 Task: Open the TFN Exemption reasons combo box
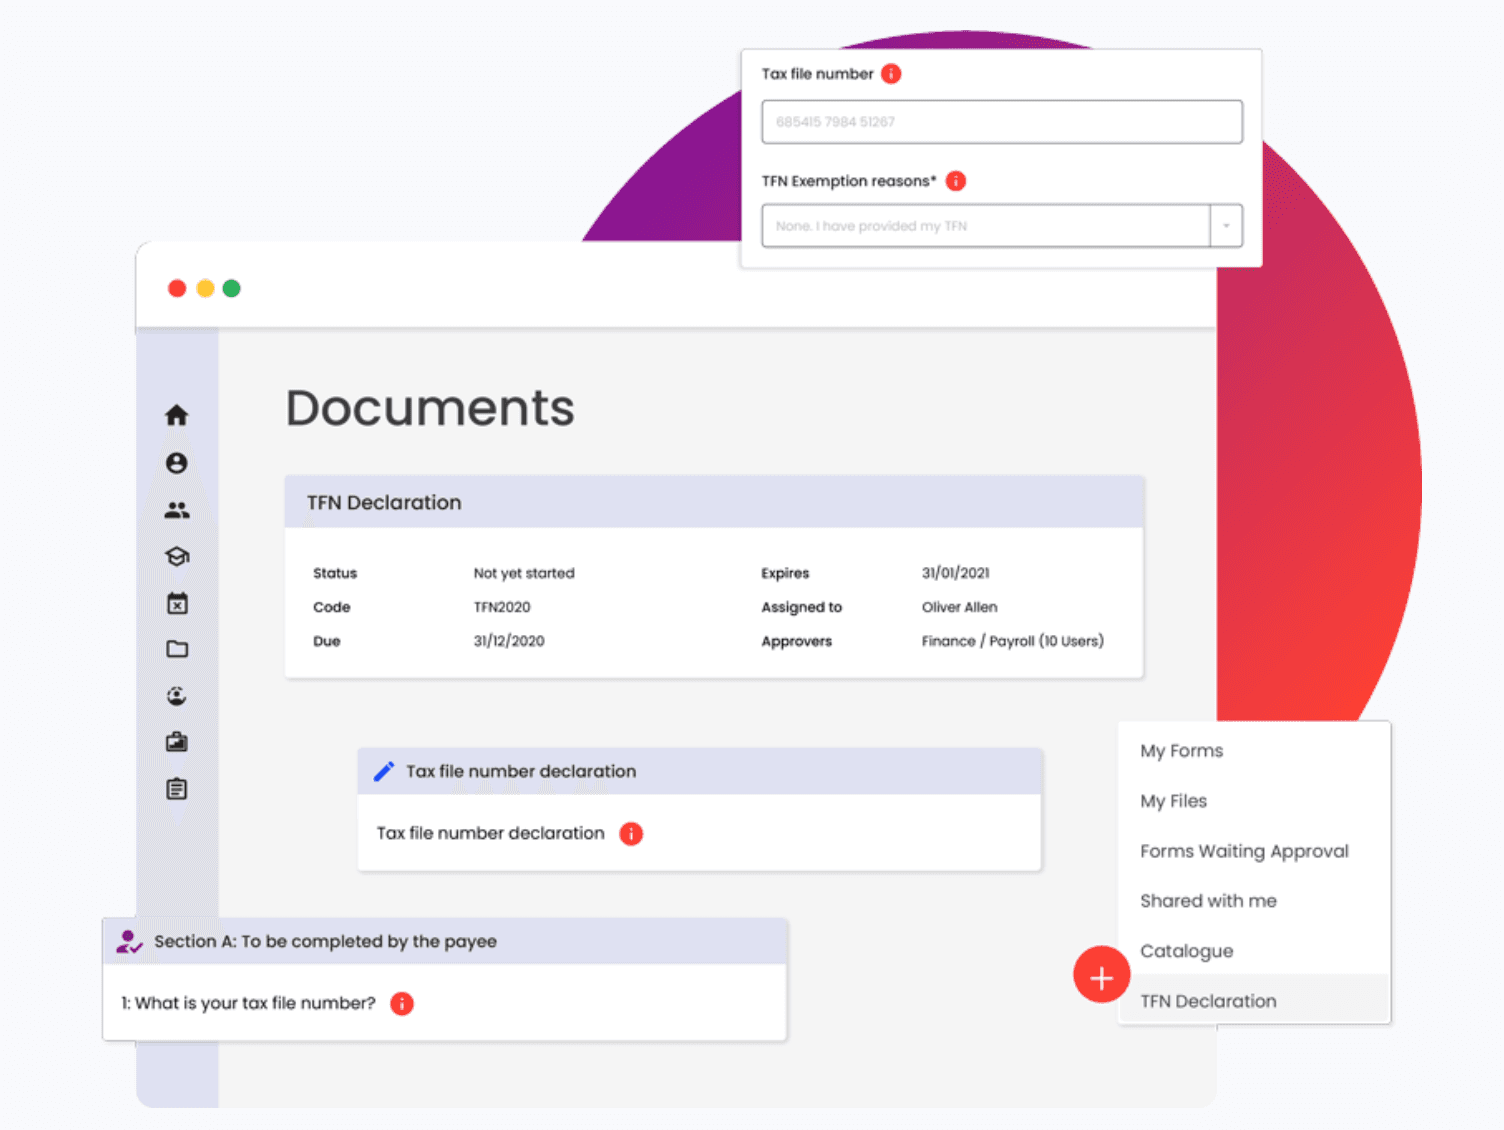pyautogui.click(x=1002, y=226)
